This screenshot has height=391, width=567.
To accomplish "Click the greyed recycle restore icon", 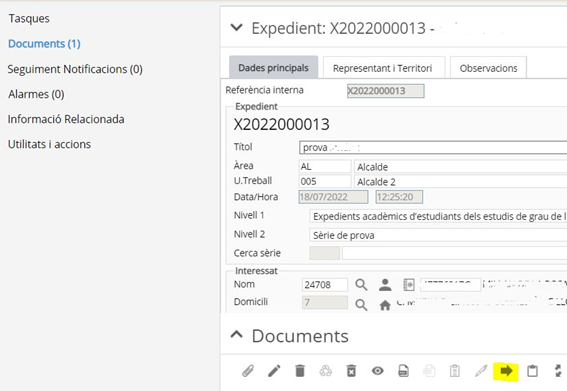I will click(x=325, y=371).
